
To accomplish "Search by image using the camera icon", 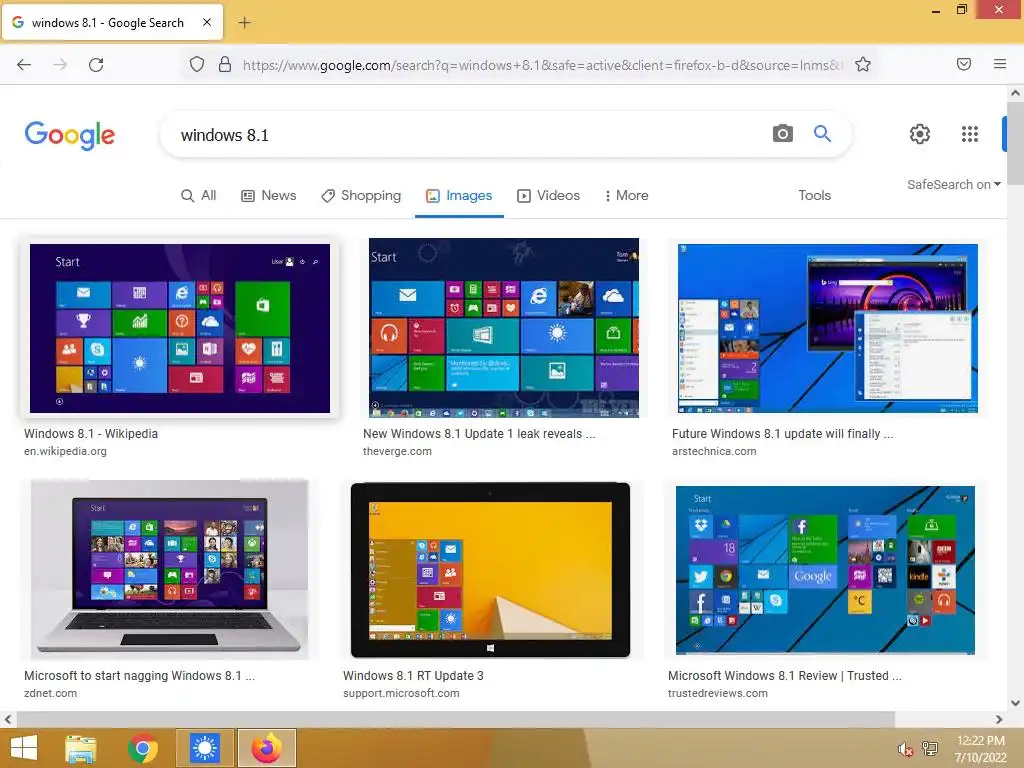I will (782, 134).
